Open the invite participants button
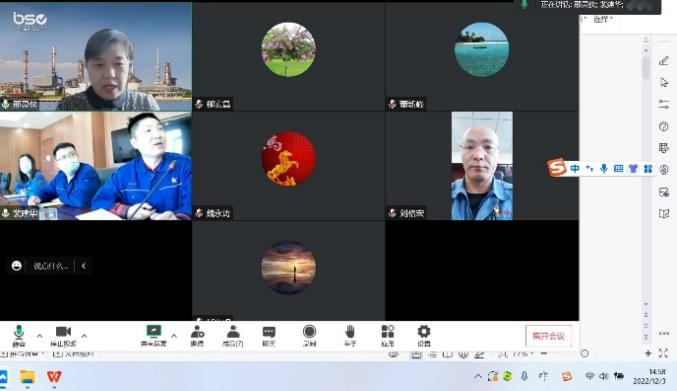Screen dimensions: 677x391 pos(197,335)
